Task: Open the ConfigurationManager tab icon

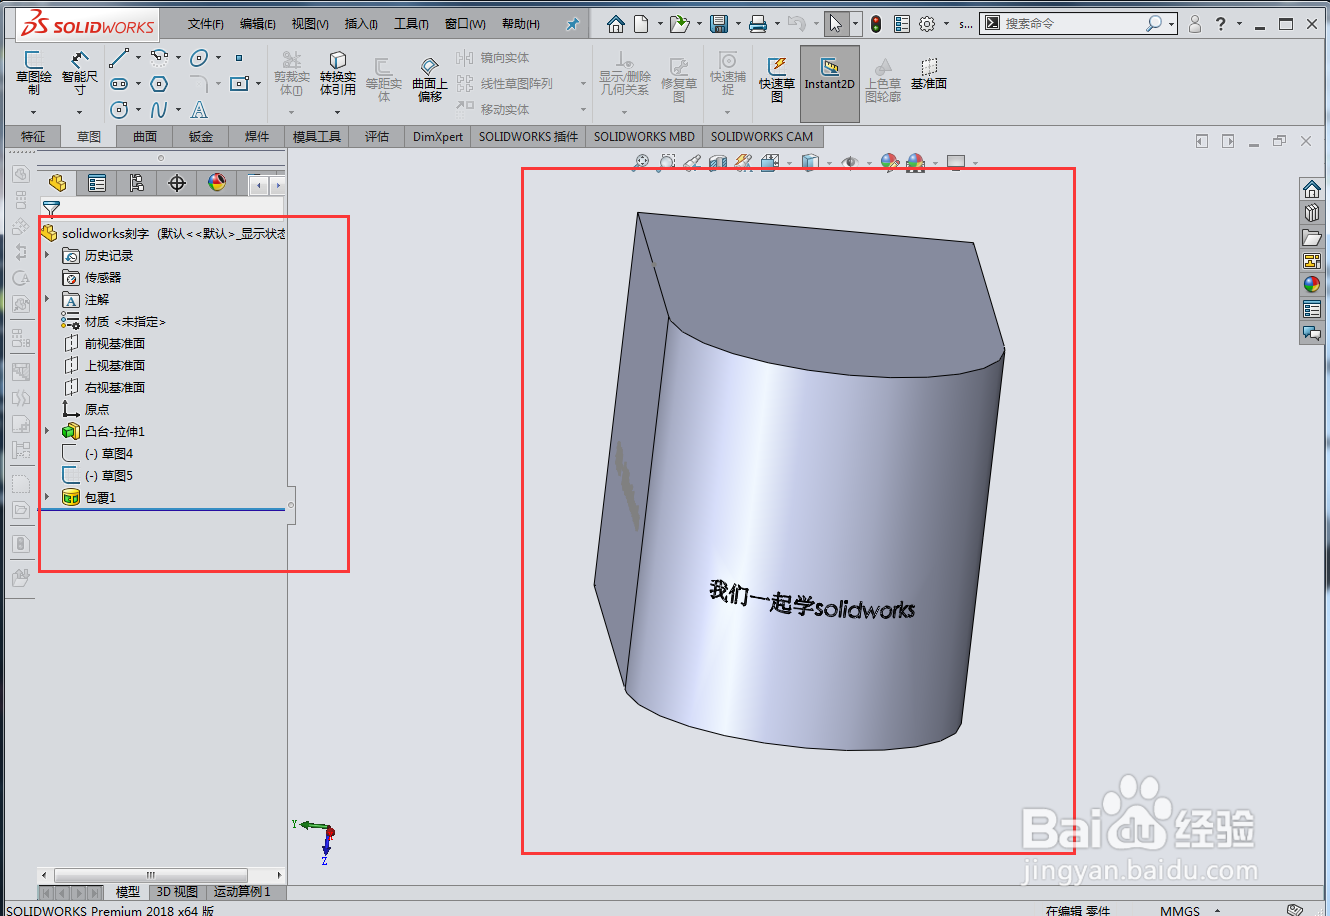Action: (137, 183)
